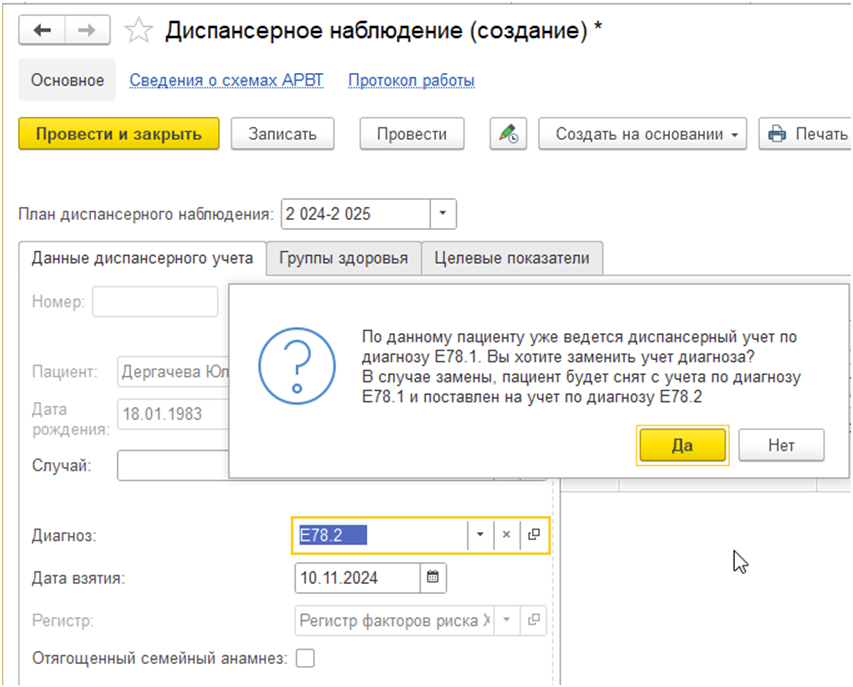Expand the Создать на основании menu

click(642, 134)
